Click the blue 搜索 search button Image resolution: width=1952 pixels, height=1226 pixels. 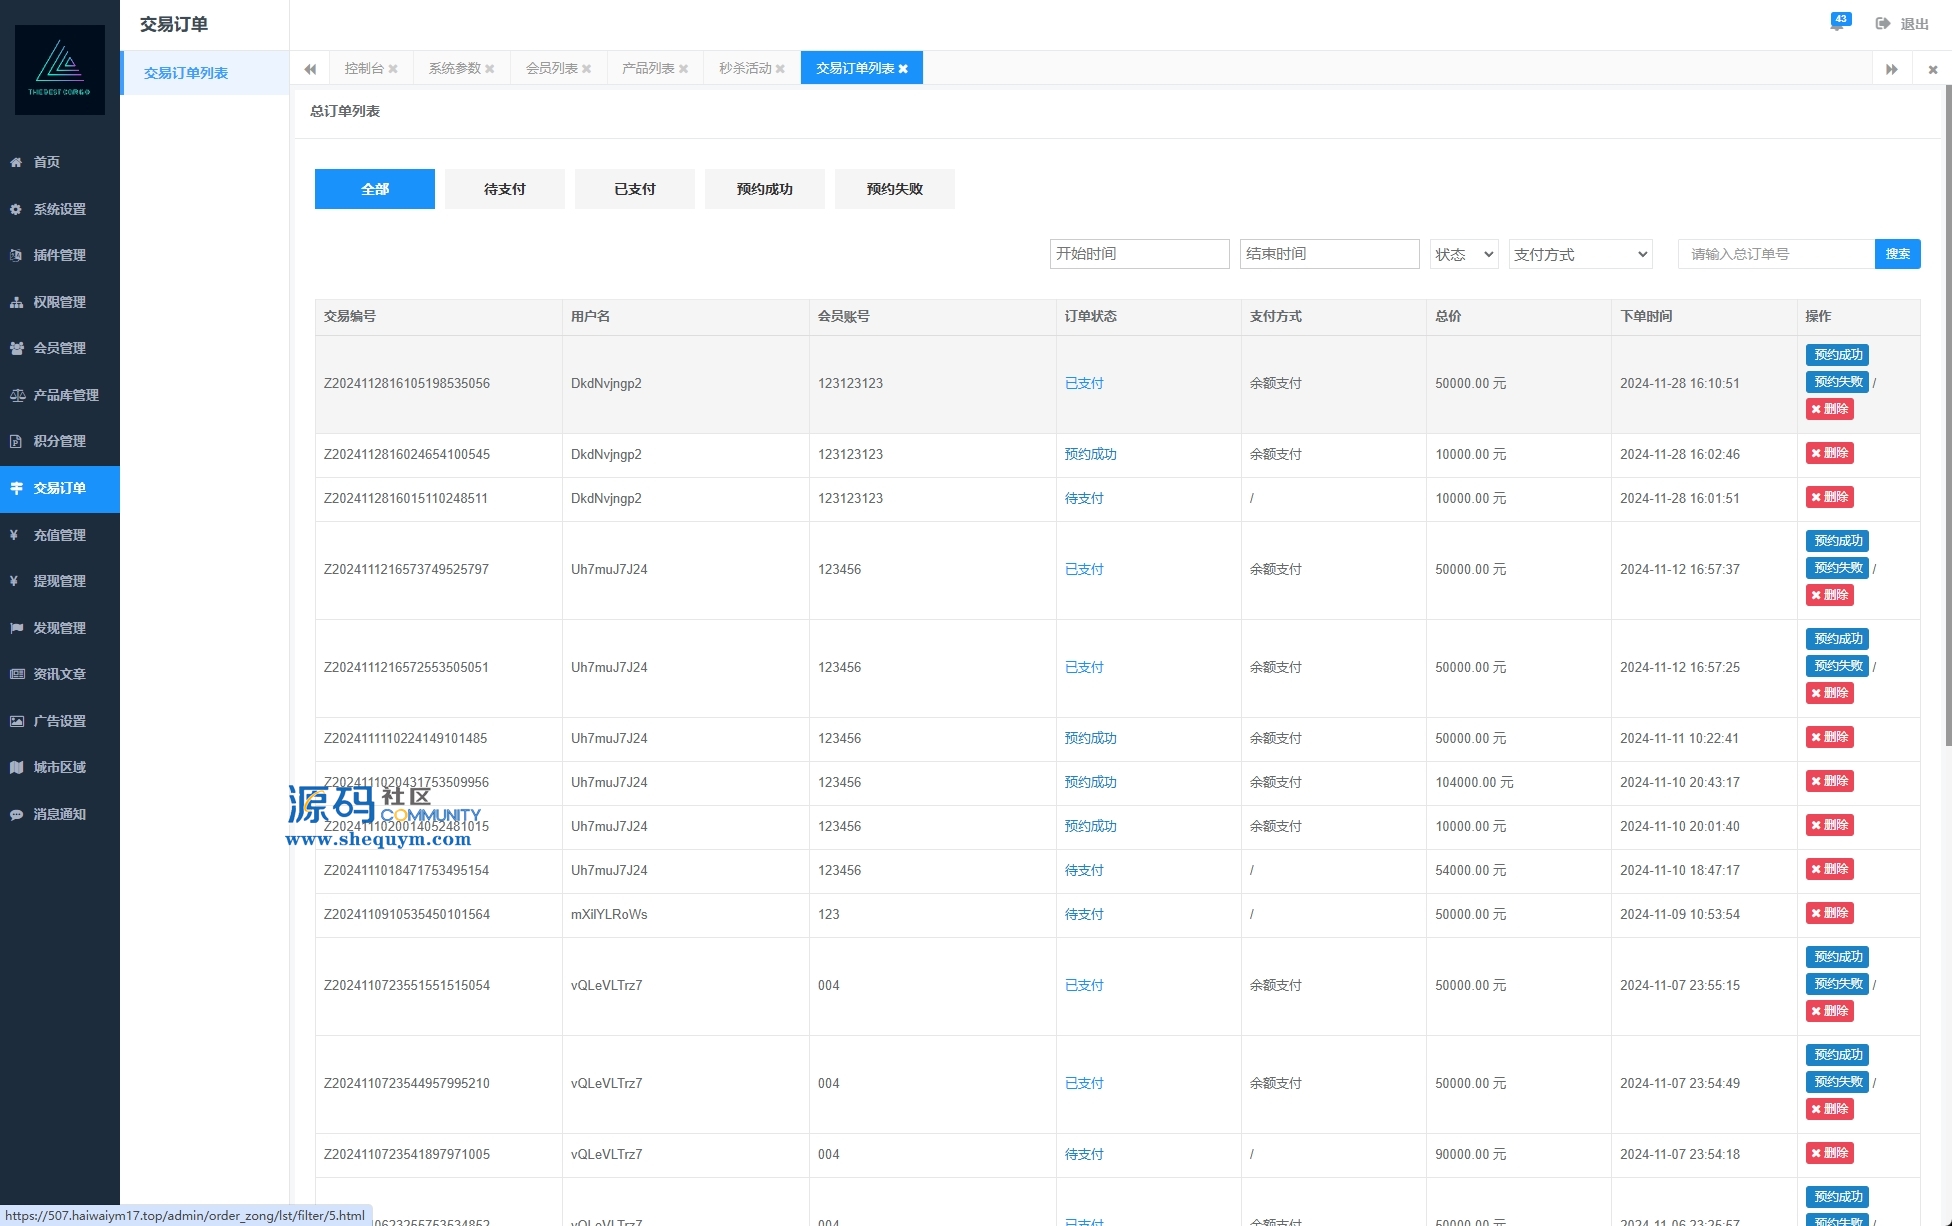point(1897,254)
